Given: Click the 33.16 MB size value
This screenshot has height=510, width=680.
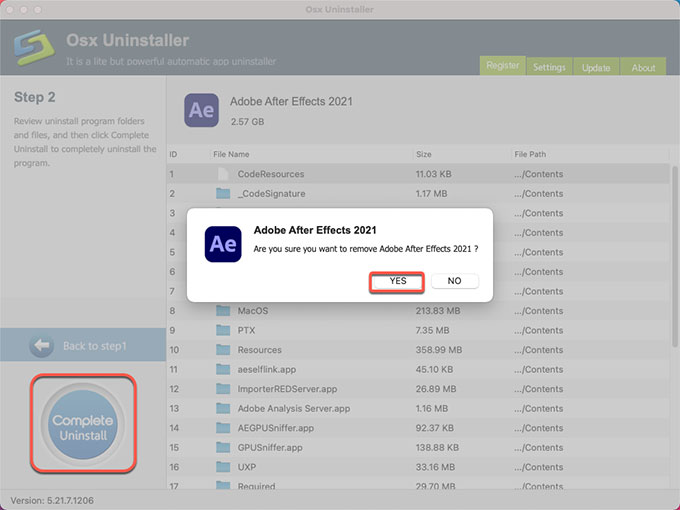Looking at the screenshot, I should pyautogui.click(x=435, y=467).
